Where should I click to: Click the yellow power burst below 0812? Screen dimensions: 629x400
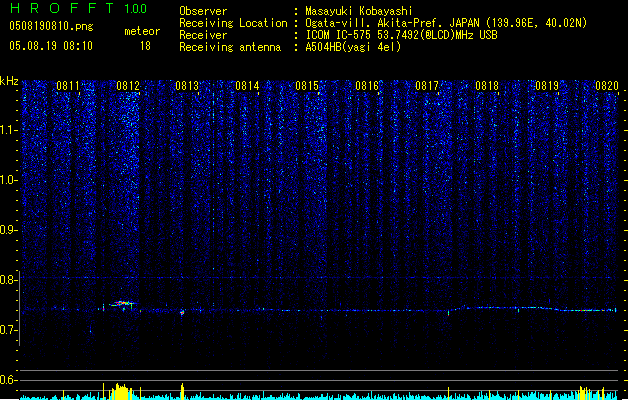tap(121, 392)
